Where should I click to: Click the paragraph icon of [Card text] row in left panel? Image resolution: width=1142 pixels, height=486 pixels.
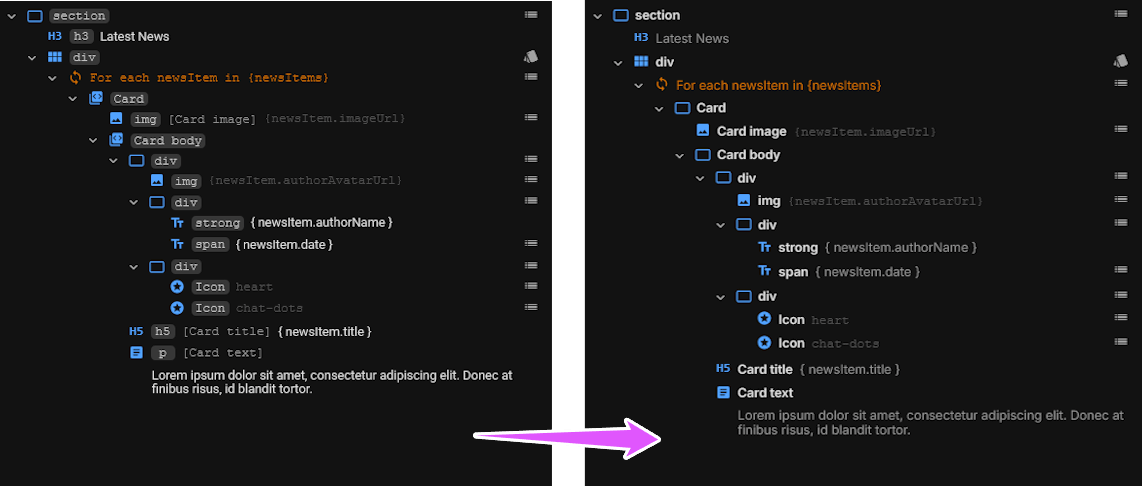pyautogui.click(x=136, y=353)
